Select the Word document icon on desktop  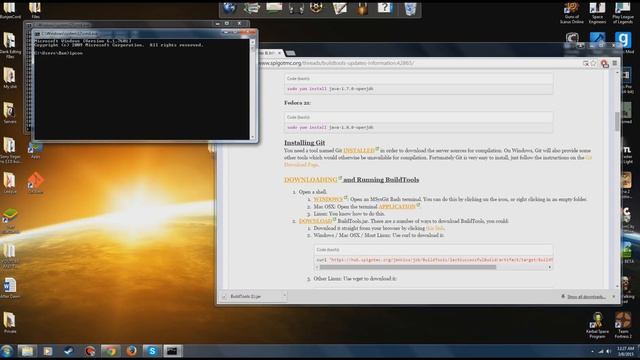pos(10,288)
